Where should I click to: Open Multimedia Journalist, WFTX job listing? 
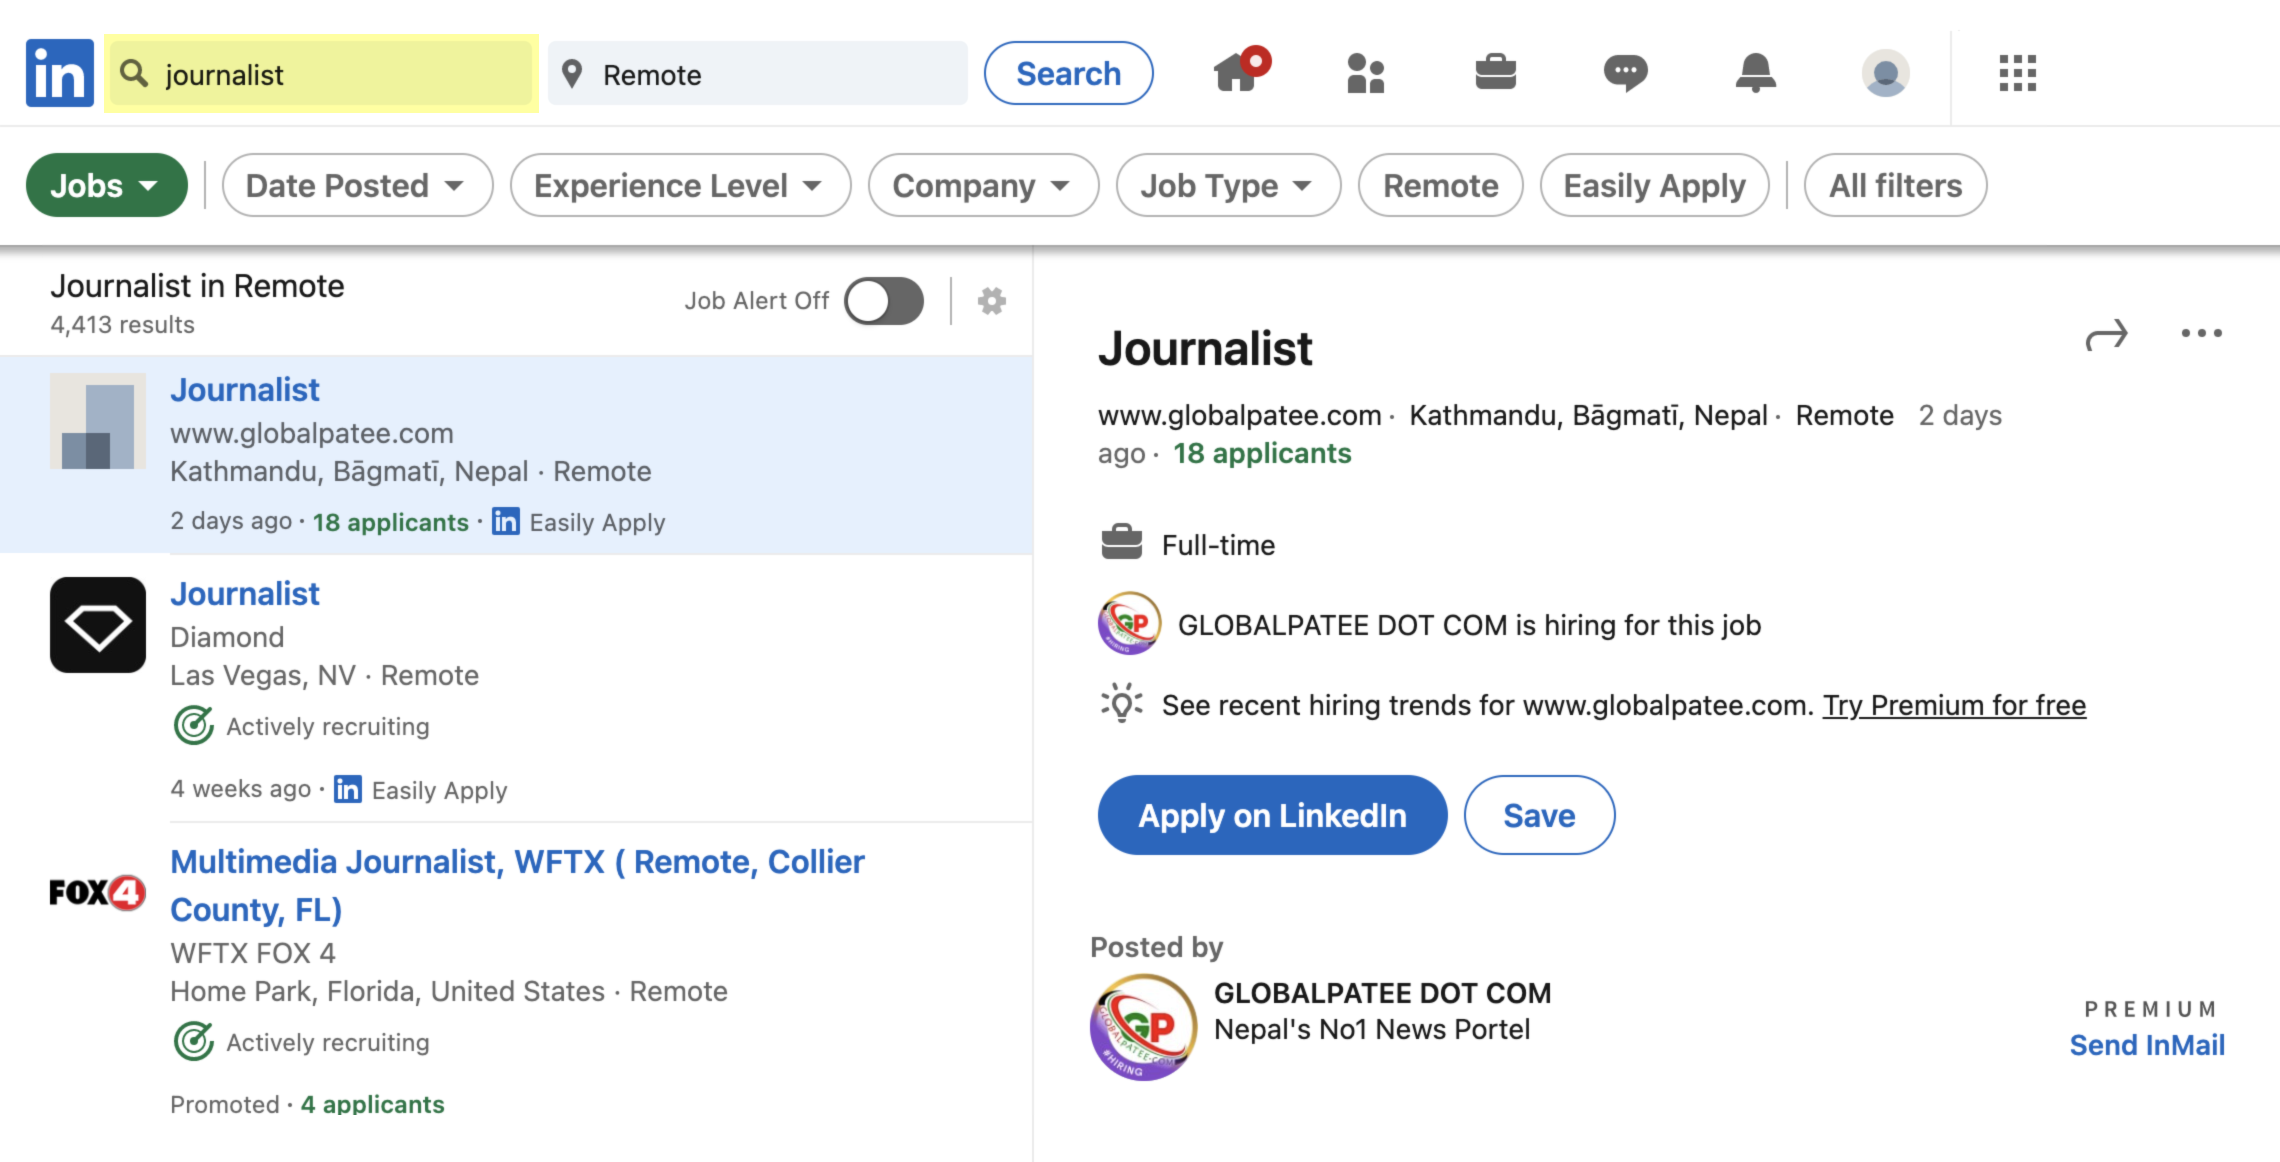(517, 885)
